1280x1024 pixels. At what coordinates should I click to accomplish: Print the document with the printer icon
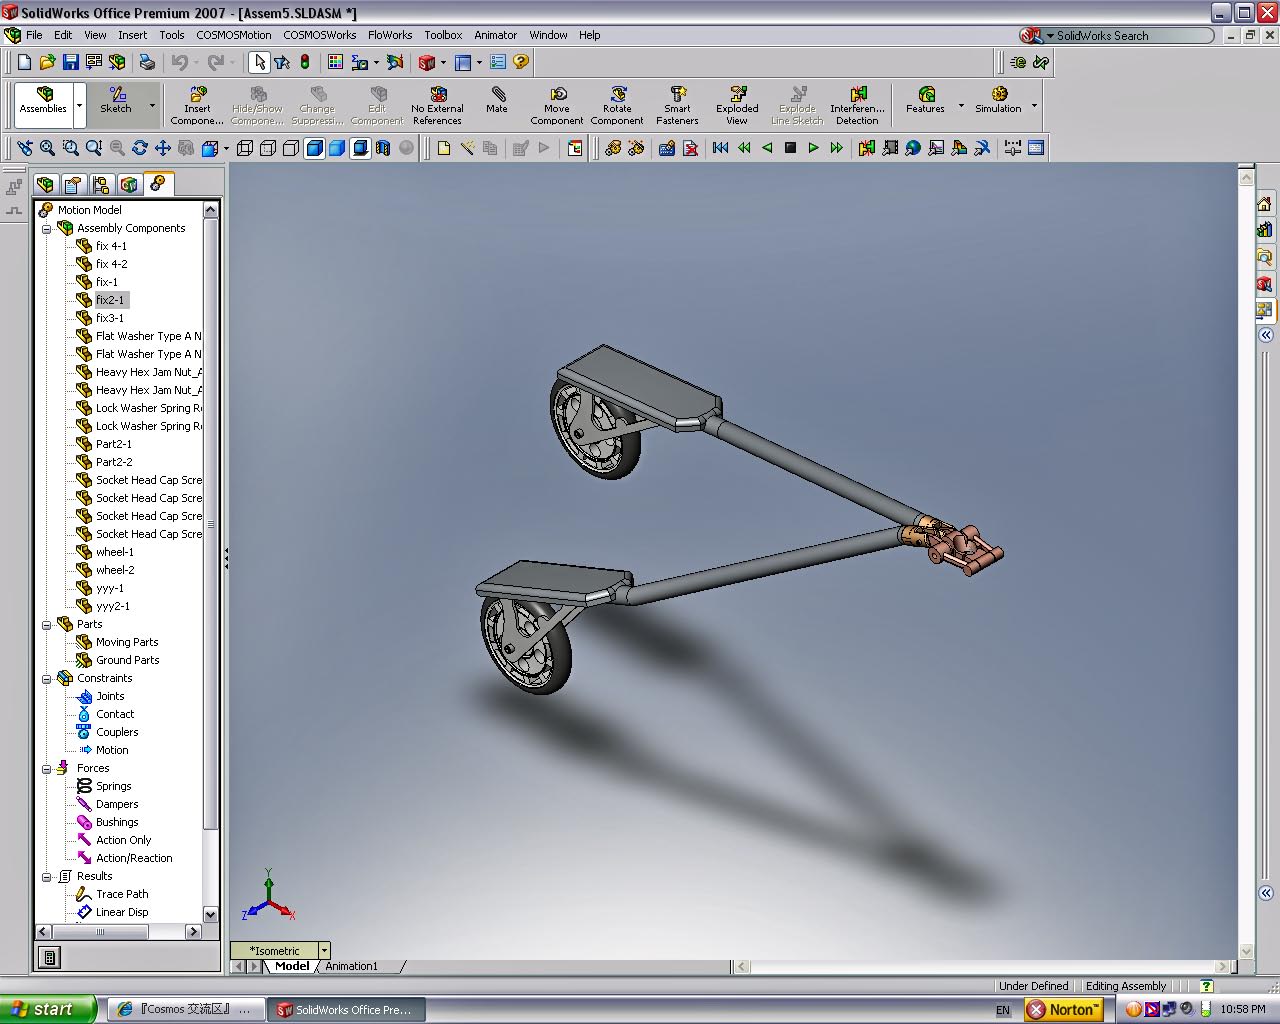tap(147, 62)
